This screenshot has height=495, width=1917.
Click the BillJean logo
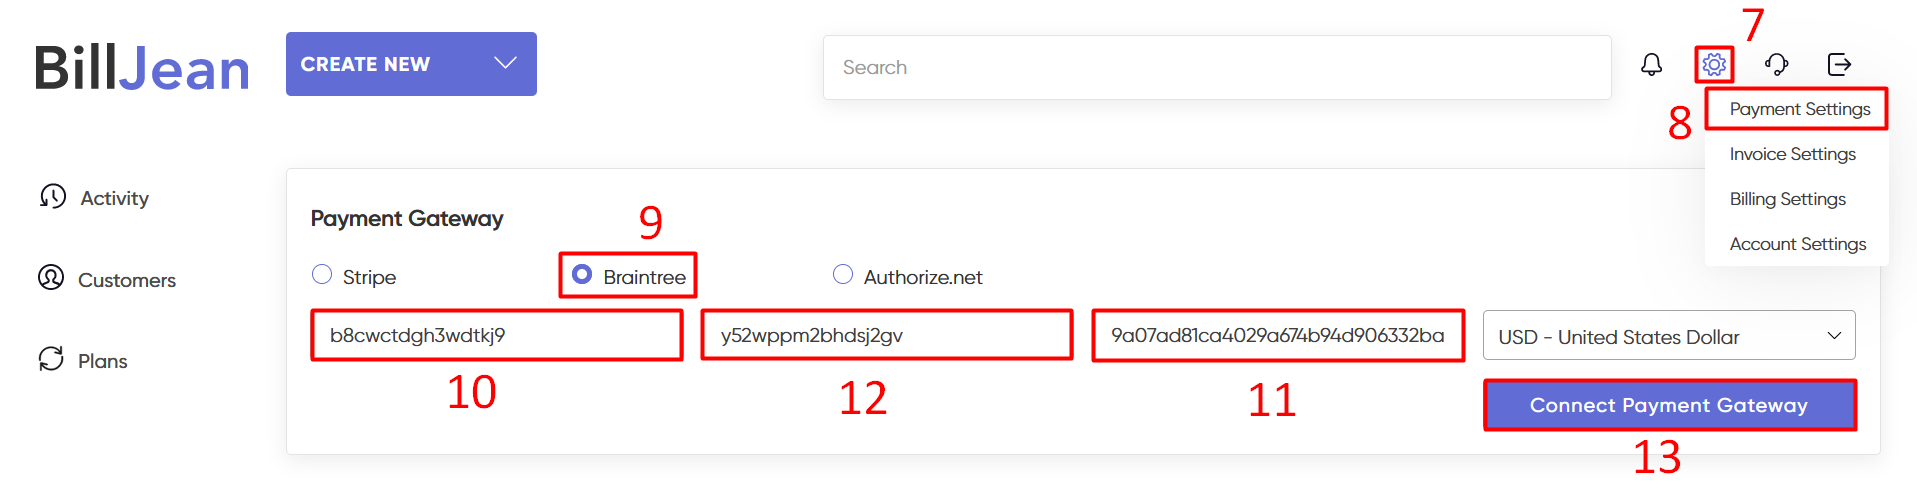click(x=142, y=68)
